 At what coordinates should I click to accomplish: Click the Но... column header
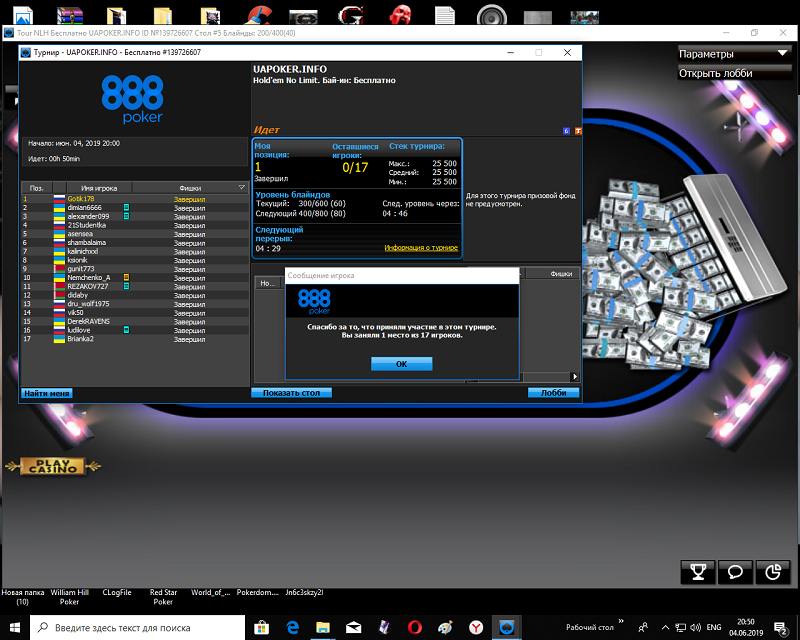coord(268,283)
